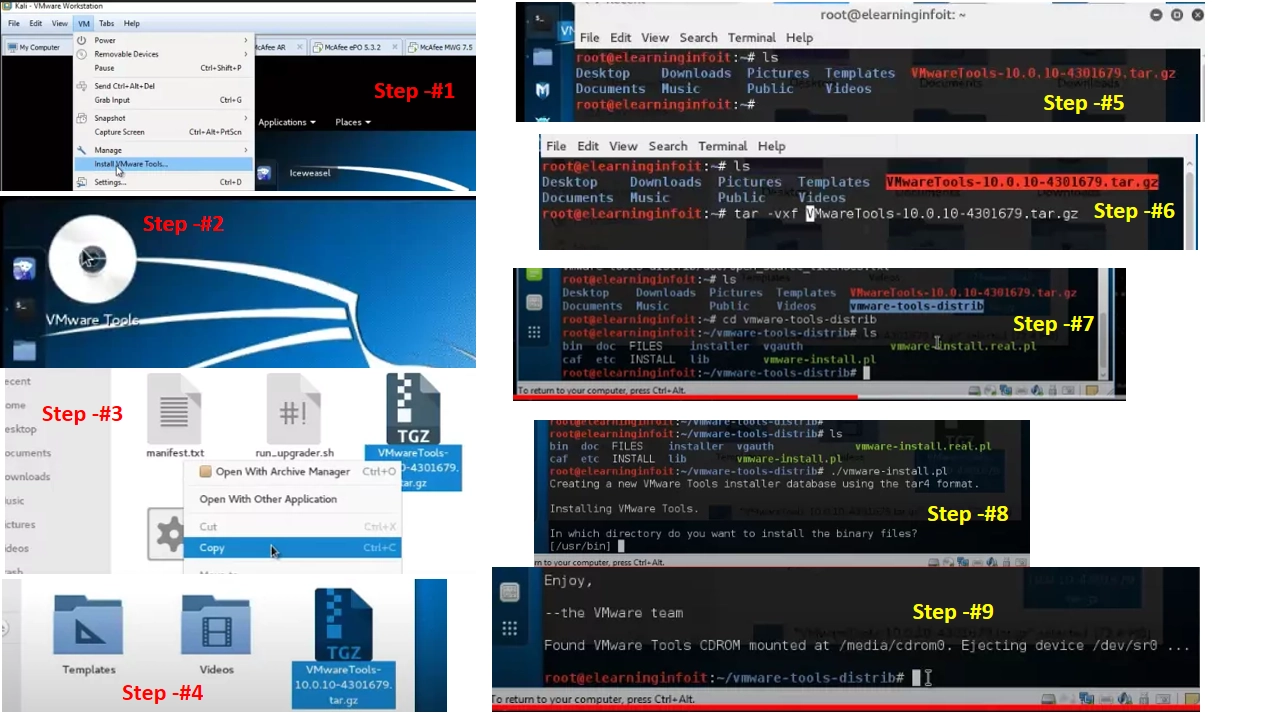Select the run_upgrader.sh script file icon
This screenshot has width=1280, height=720.
tap(294, 409)
